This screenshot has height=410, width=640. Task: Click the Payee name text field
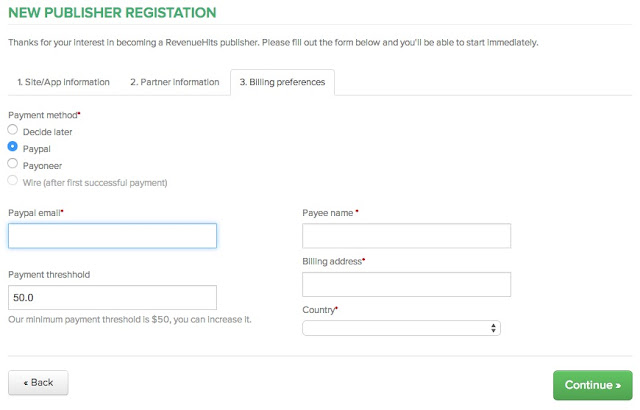click(406, 236)
